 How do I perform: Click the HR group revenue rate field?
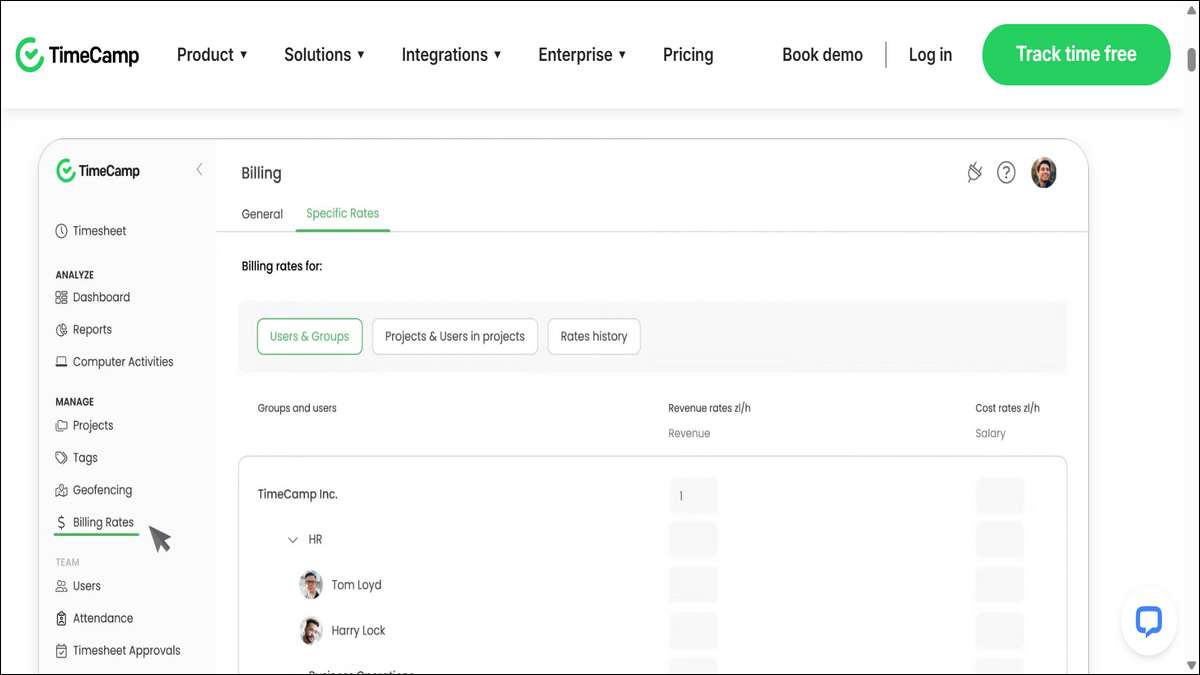(693, 539)
